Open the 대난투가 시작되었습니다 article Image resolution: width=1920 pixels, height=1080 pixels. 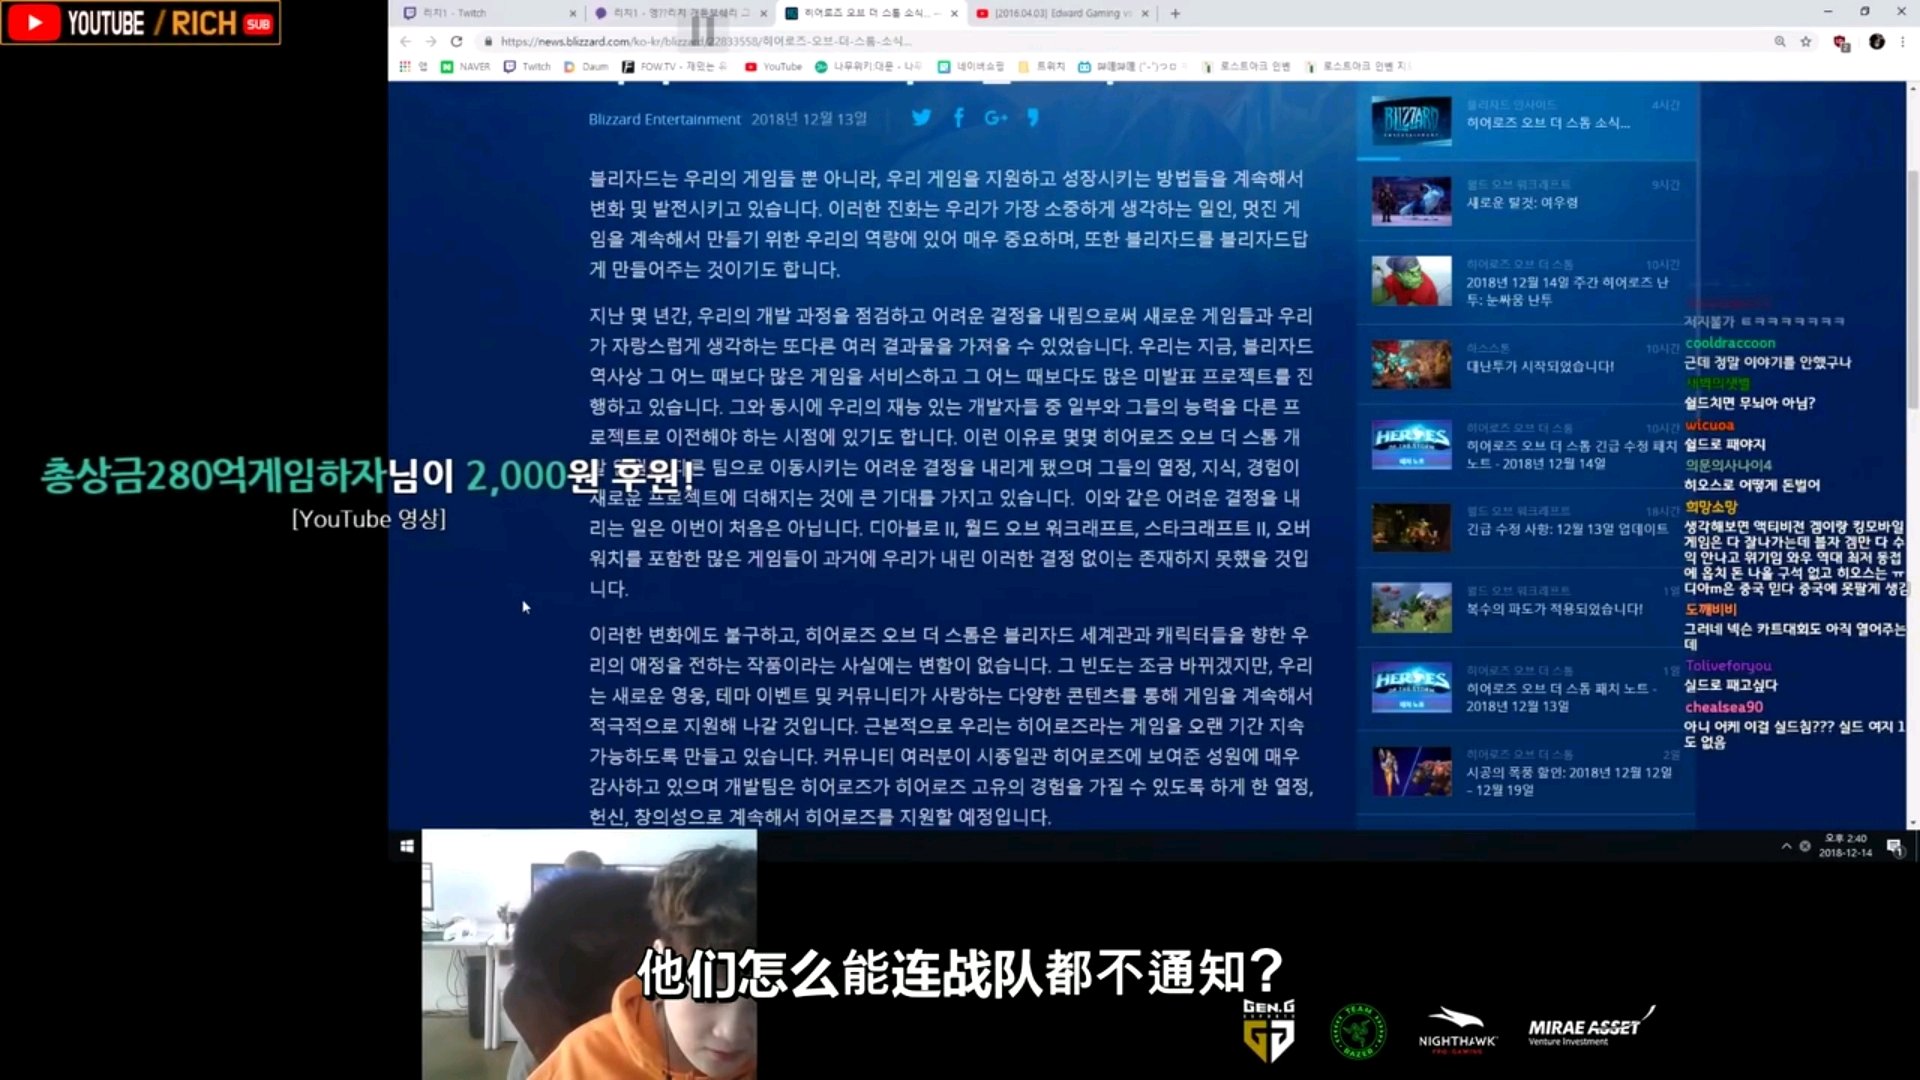click(1526, 364)
